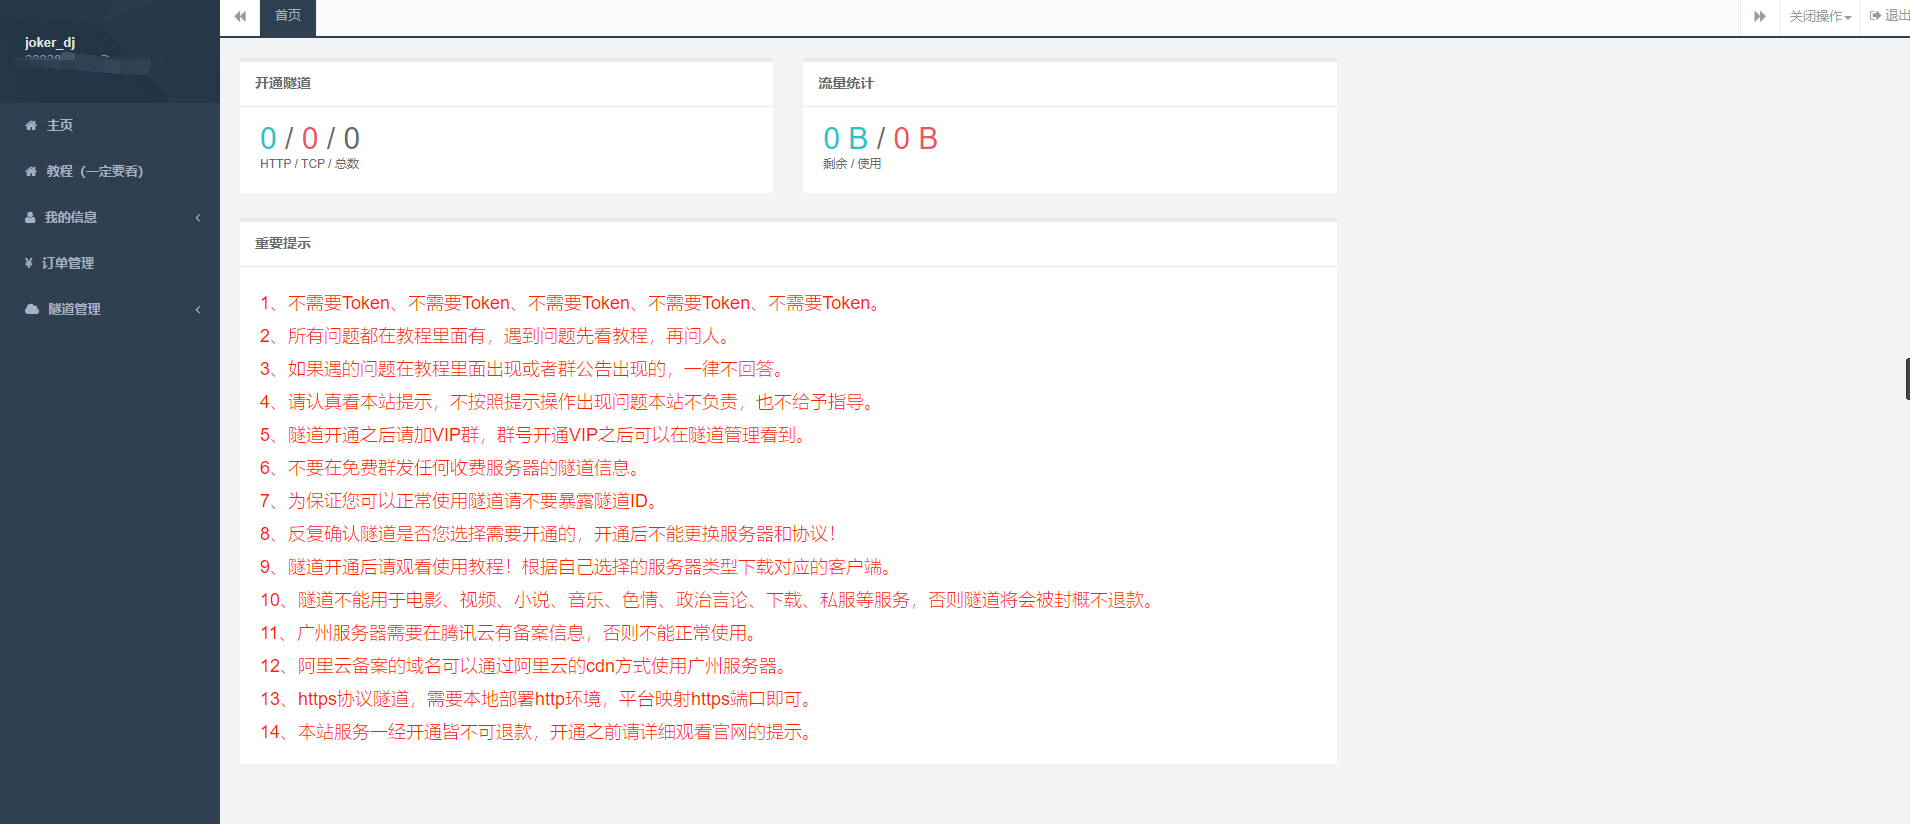Click the cloud icon beside 隧道管理
The height and width of the screenshot is (824, 1910).
point(32,309)
